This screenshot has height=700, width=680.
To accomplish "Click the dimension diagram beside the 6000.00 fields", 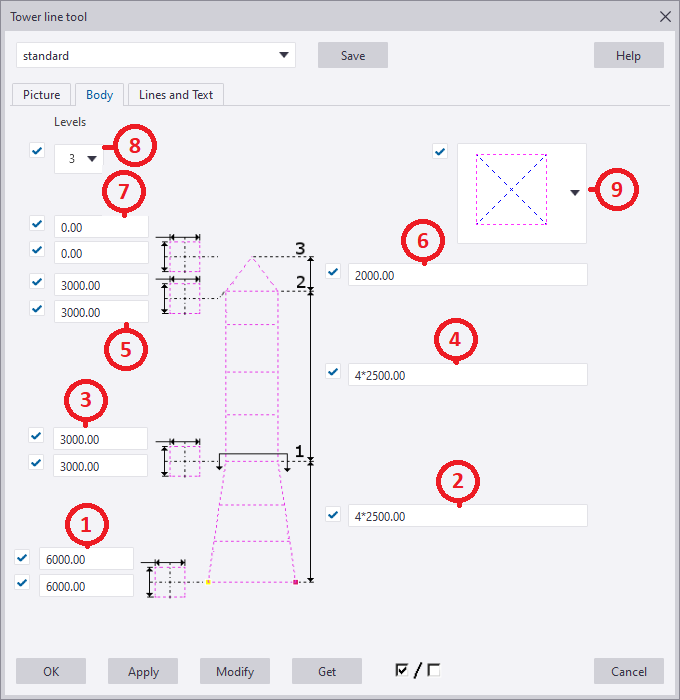I will click(x=168, y=578).
